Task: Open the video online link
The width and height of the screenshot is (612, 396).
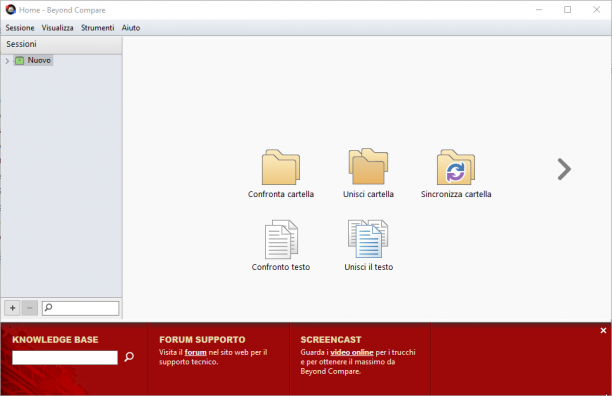Action: tap(352, 352)
